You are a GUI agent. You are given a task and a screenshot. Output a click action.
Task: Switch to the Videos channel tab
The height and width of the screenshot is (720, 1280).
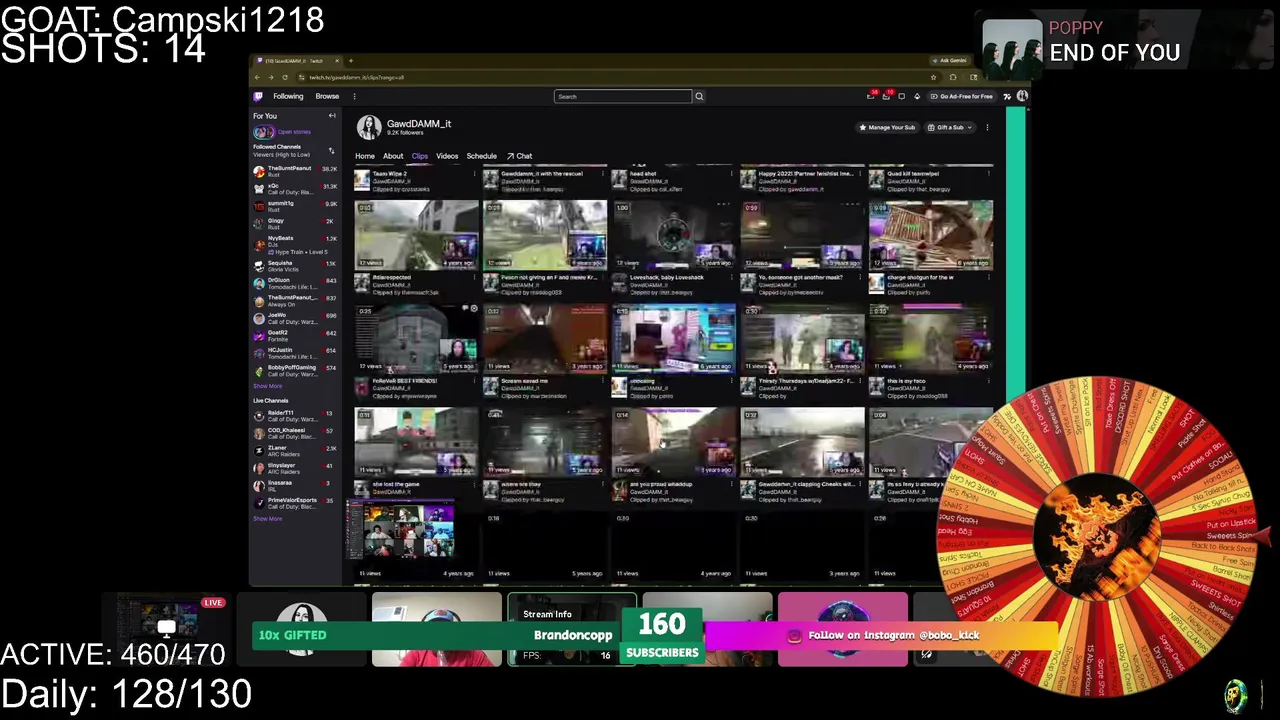pyautogui.click(x=447, y=156)
